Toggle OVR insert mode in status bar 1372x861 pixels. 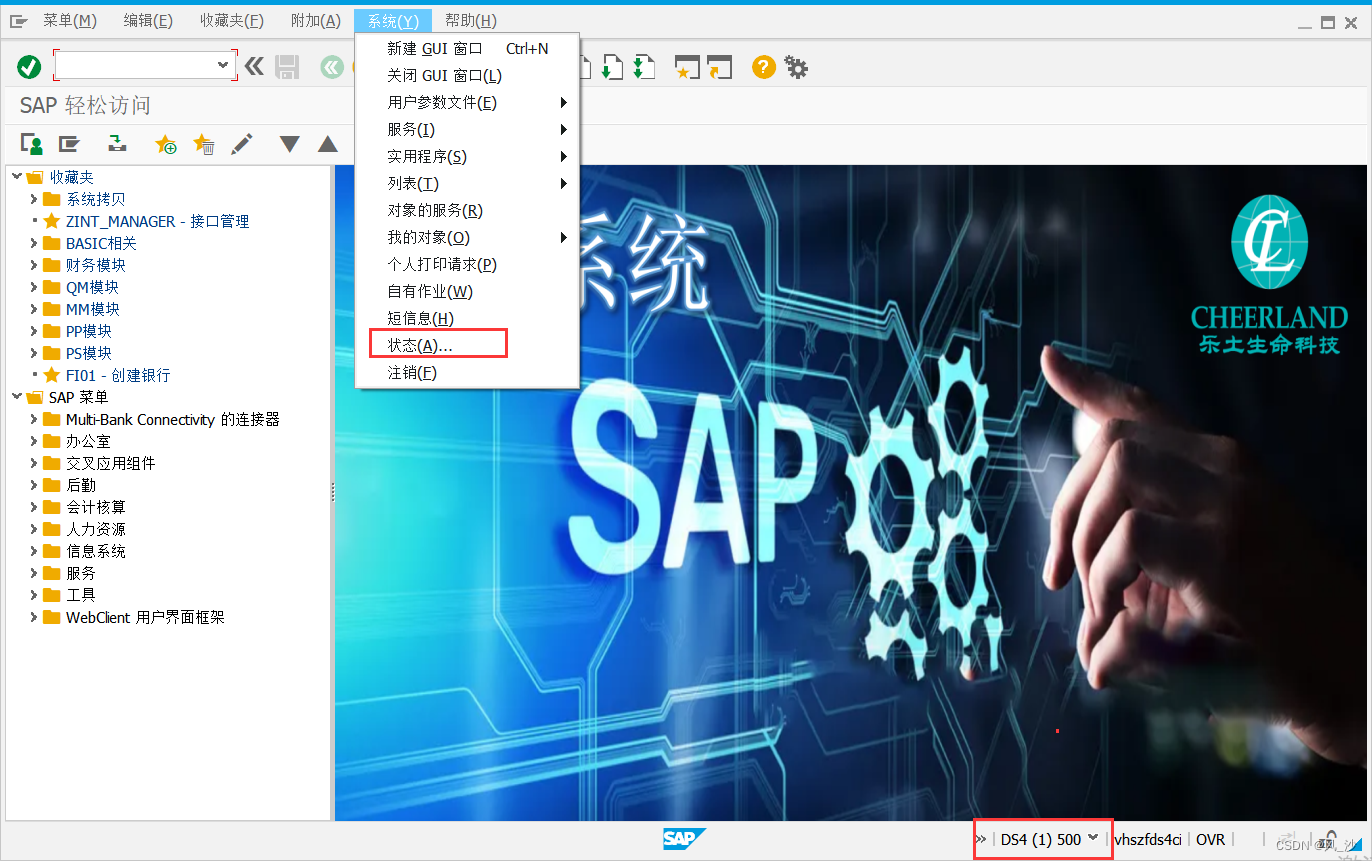point(1210,839)
